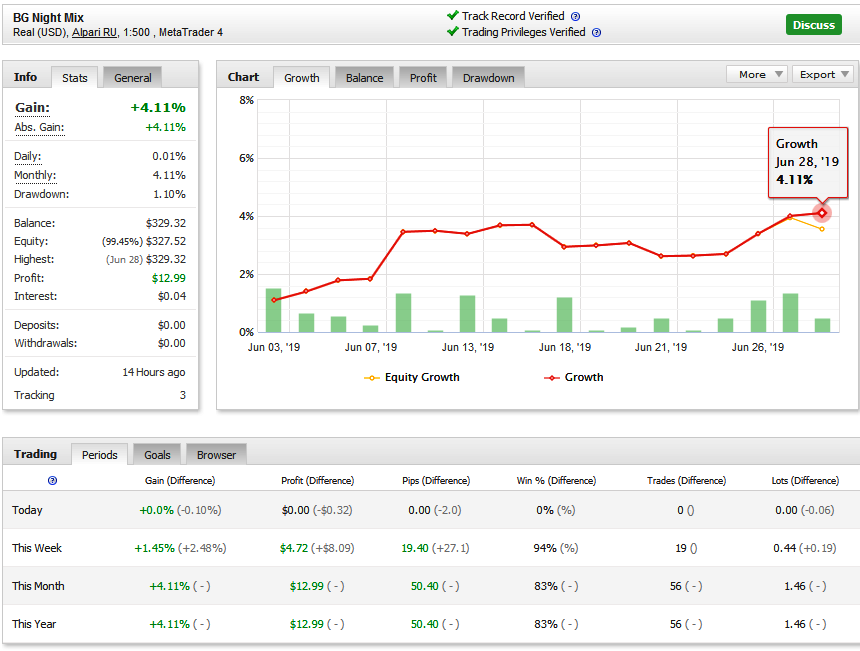Screen dimensions: 860x651
Task: Click the Today row label
Action: (x=27, y=510)
